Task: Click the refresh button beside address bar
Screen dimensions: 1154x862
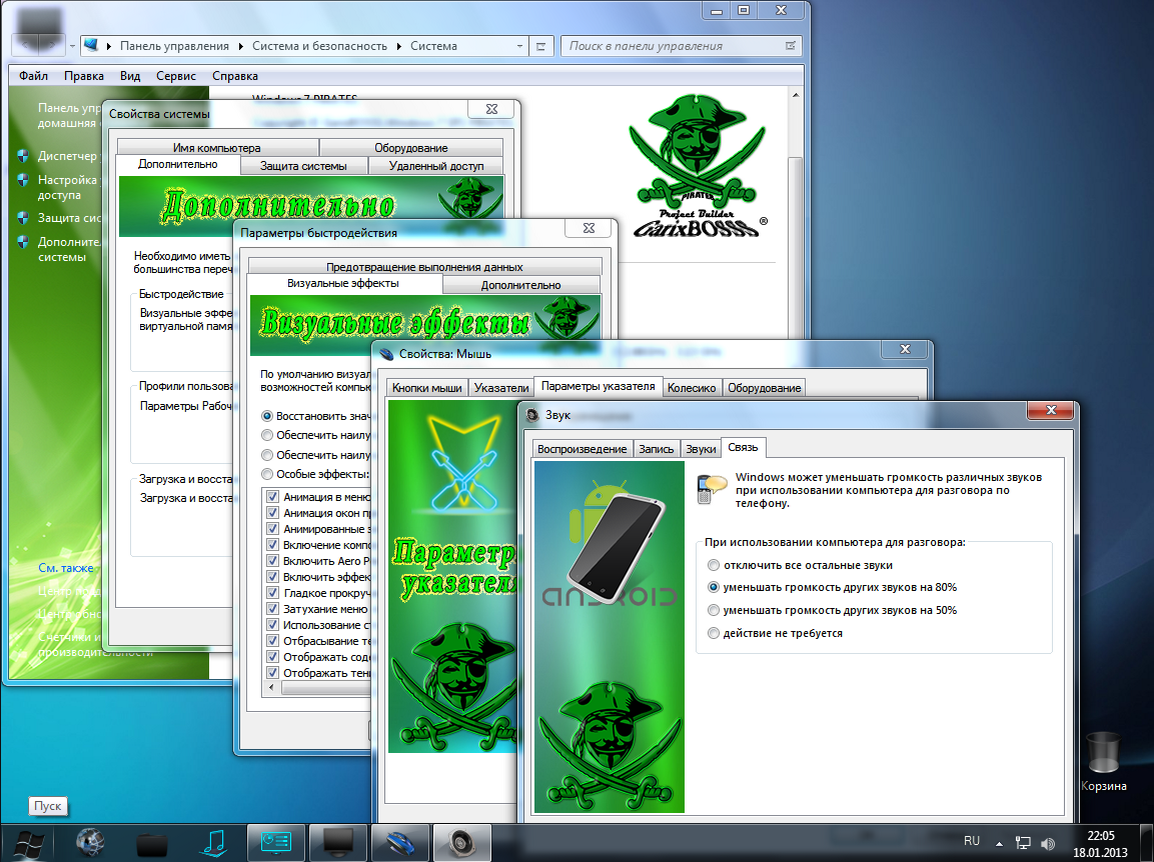Action: tap(541, 46)
